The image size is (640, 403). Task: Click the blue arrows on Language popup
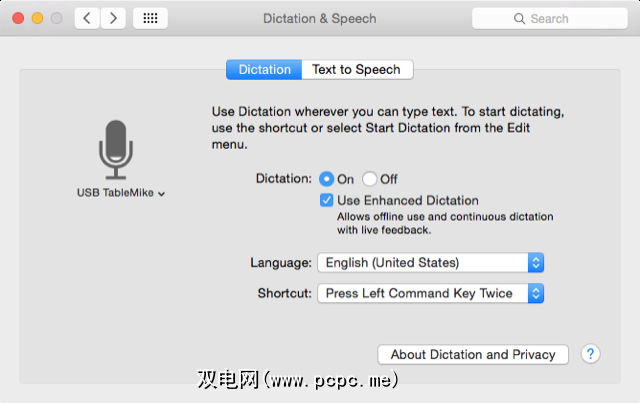(x=536, y=263)
